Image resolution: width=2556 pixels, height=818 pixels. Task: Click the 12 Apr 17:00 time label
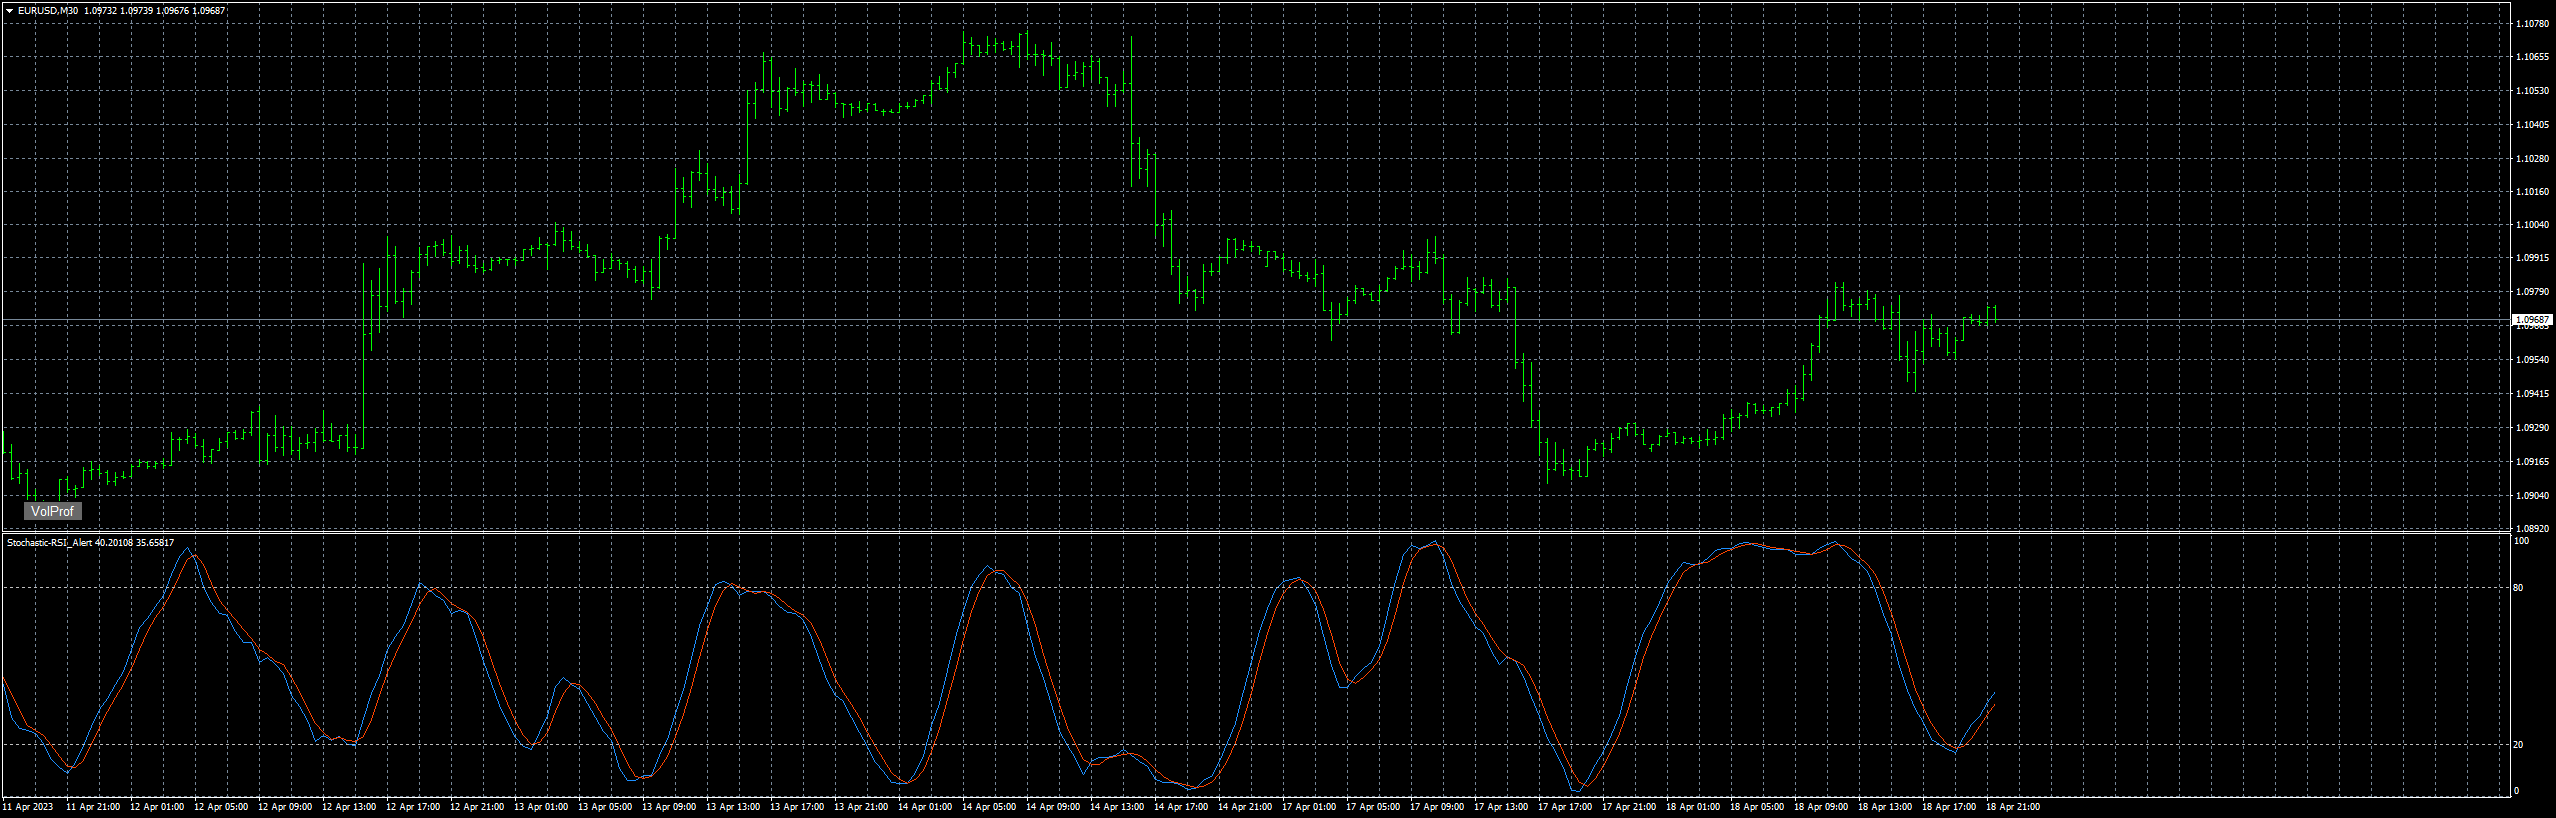click(413, 807)
